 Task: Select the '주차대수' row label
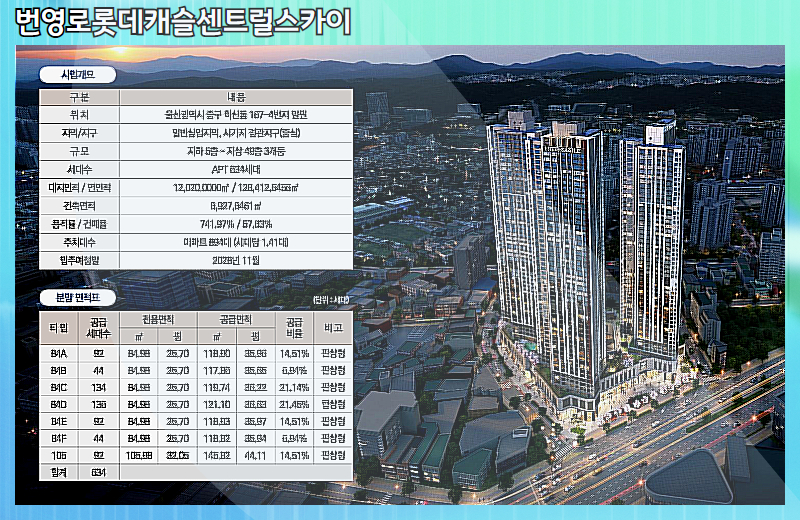pyautogui.click(x=79, y=242)
